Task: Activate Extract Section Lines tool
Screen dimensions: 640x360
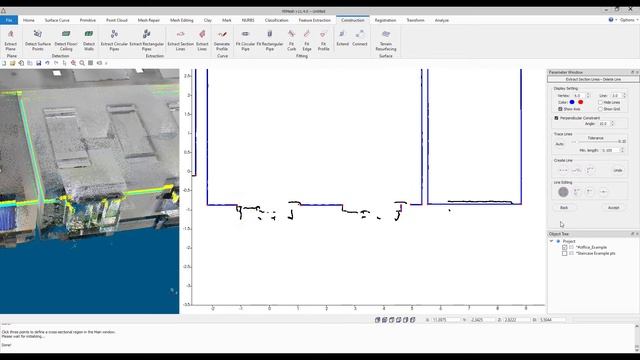Action: click(180, 40)
